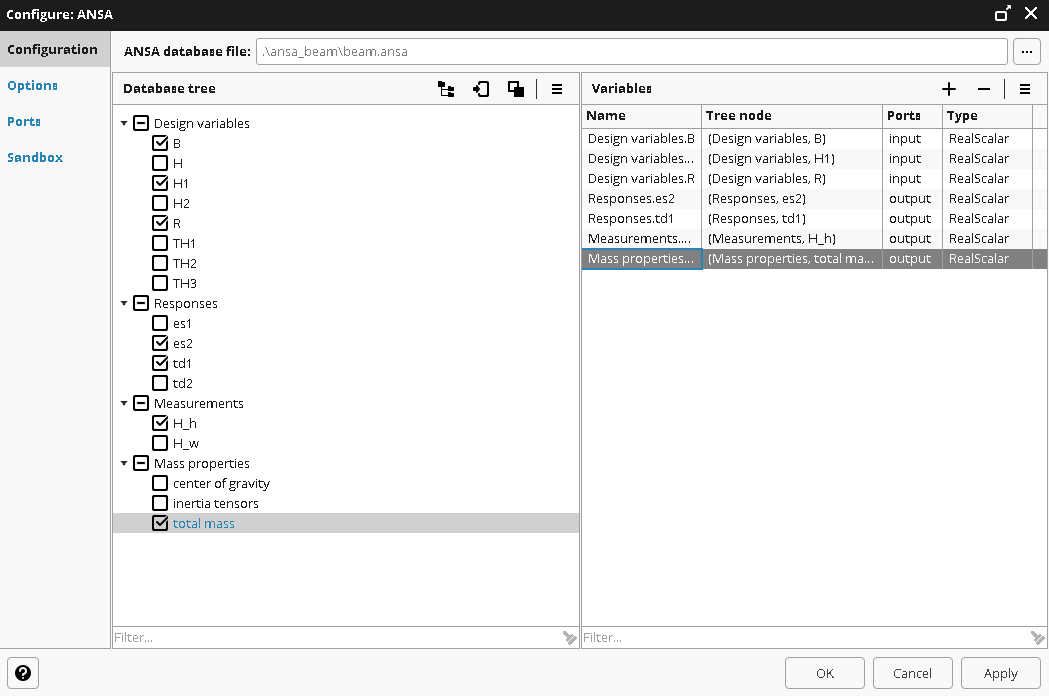Enable the H2 checkbox
Screen dimensions: 1049x696
click(x=160, y=203)
